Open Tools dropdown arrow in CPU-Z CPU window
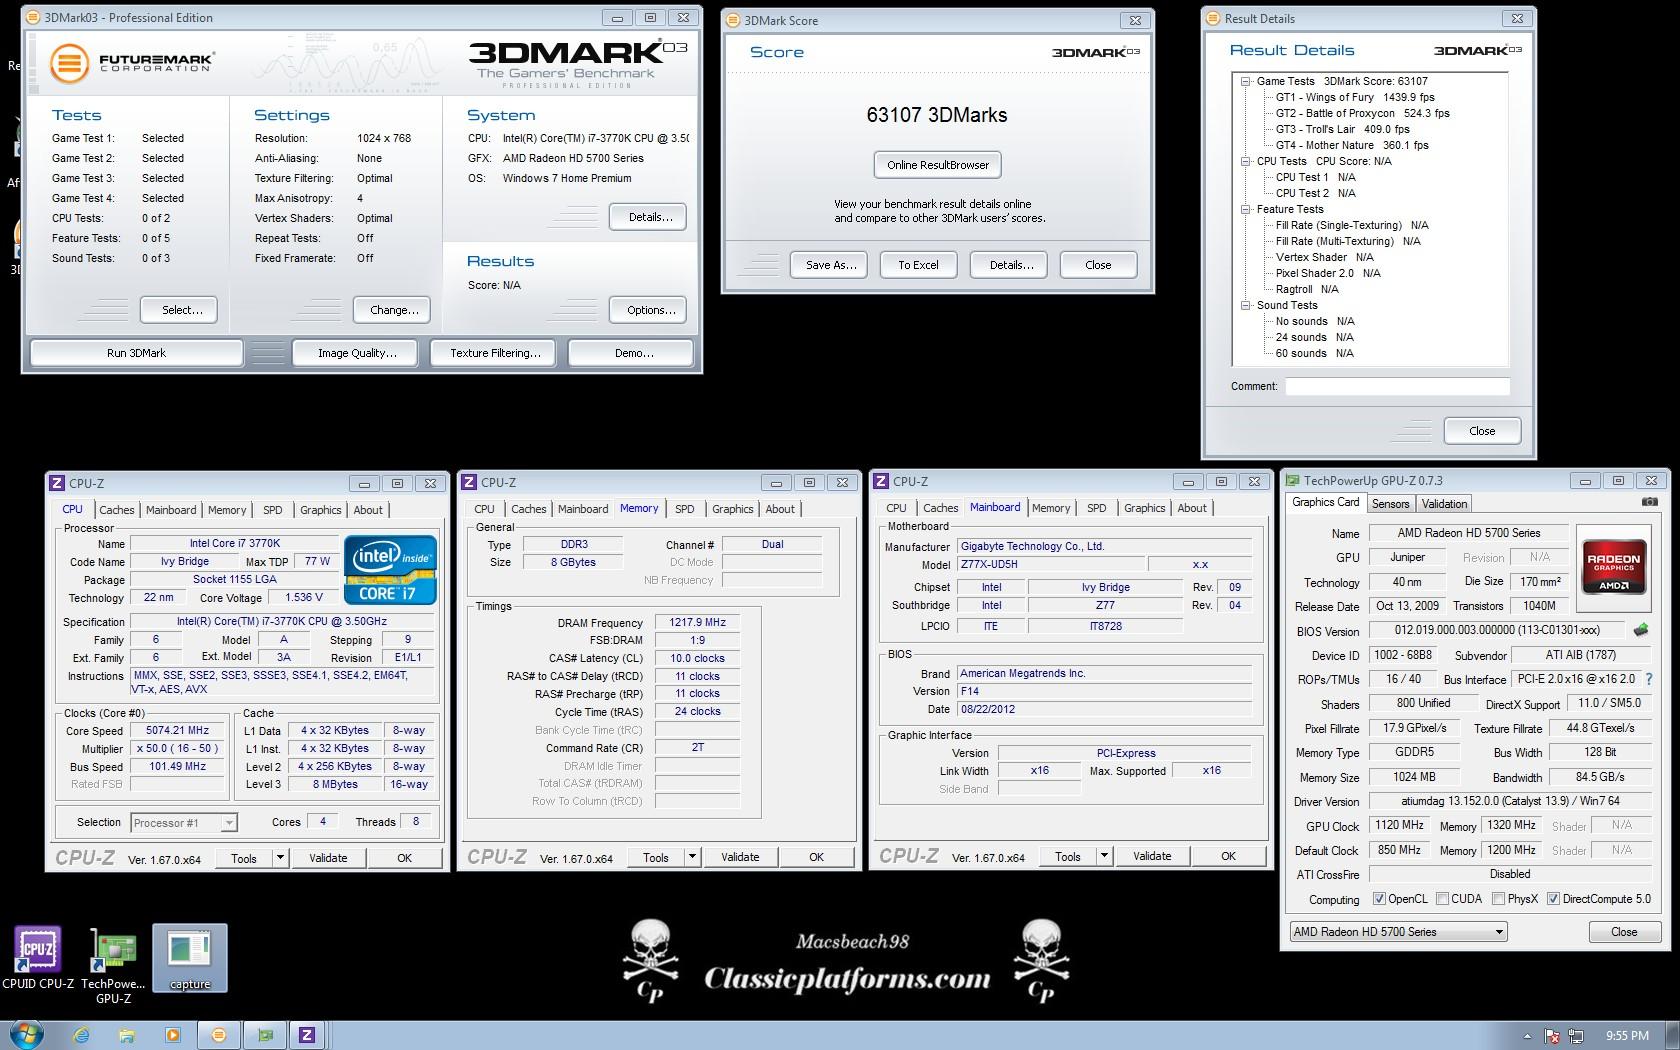This screenshot has width=1680, height=1050. point(280,858)
